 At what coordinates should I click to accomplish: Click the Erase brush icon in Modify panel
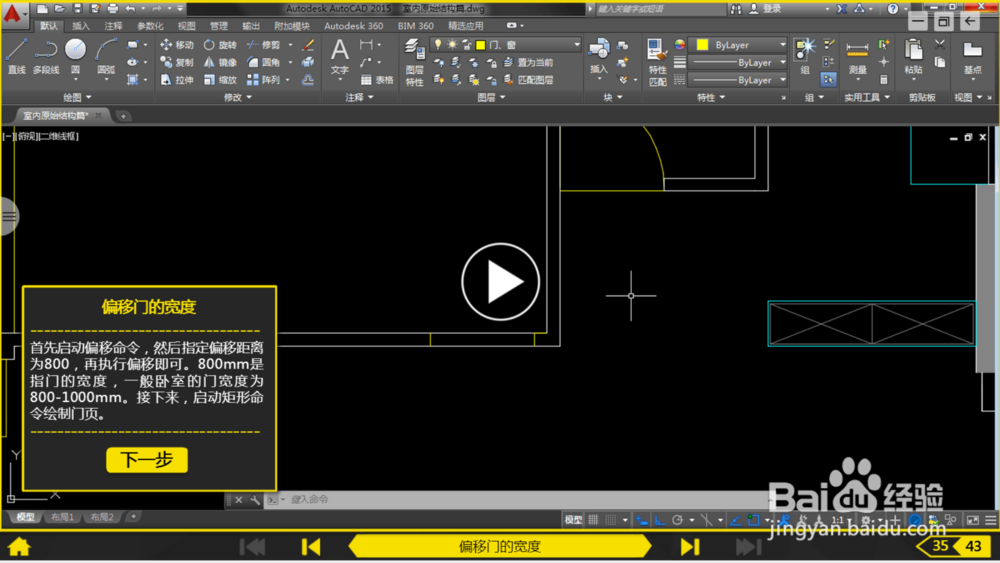pos(308,45)
